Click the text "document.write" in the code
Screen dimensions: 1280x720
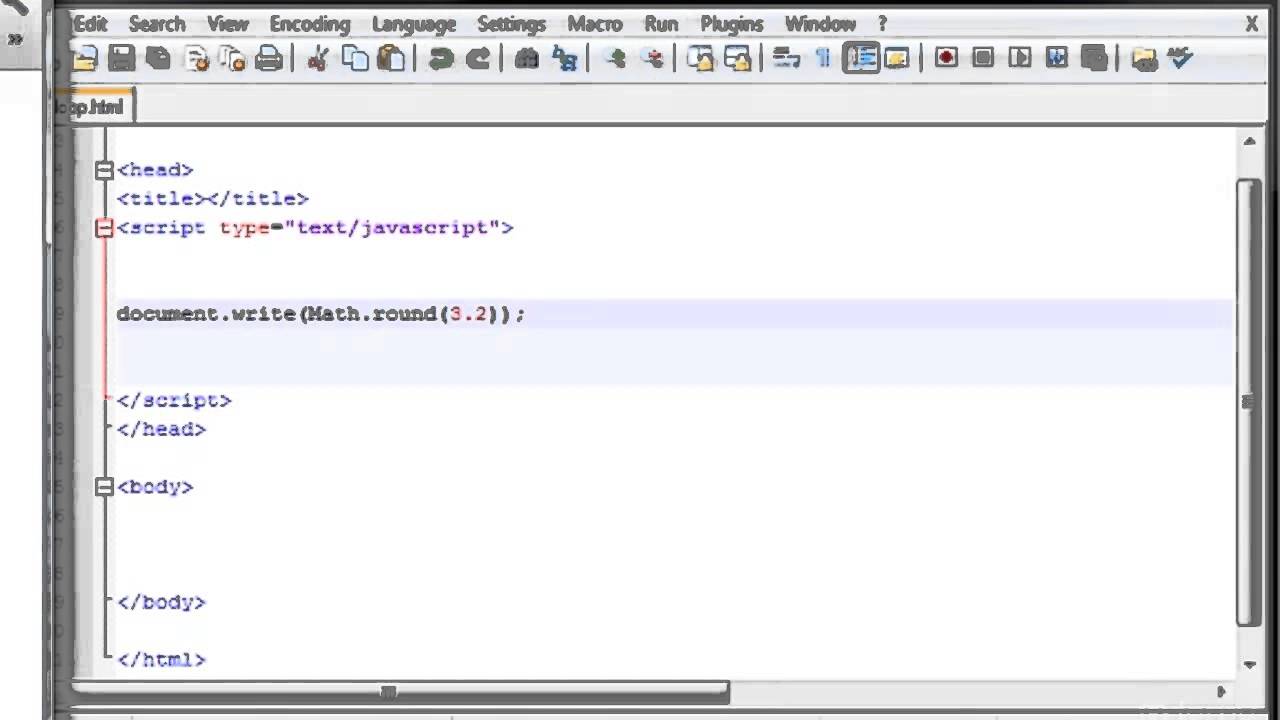pos(207,314)
